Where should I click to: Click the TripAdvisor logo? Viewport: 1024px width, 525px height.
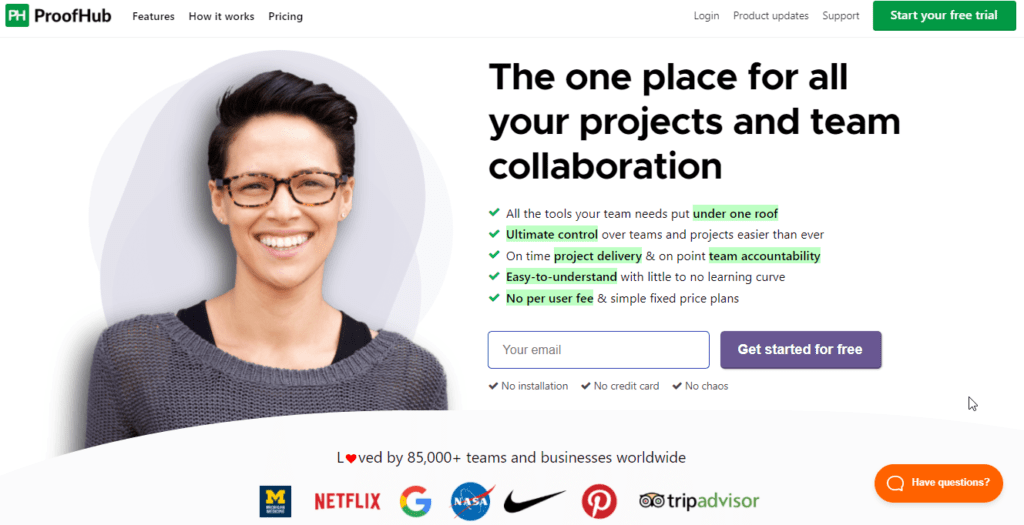pos(699,501)
